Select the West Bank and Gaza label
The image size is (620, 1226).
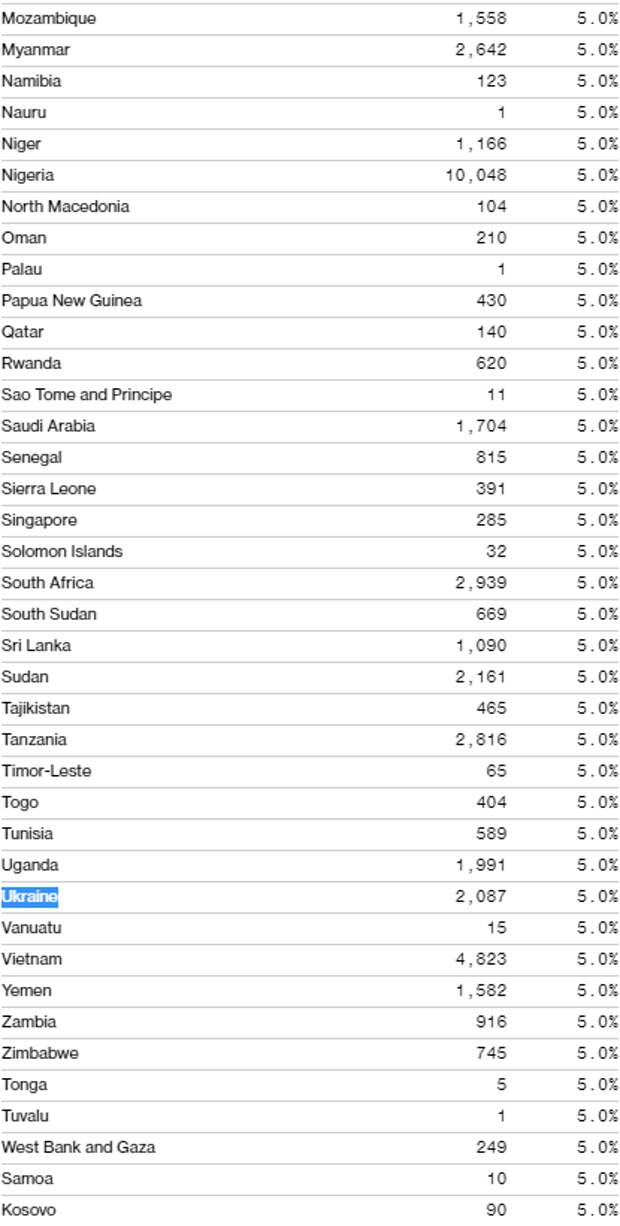[78, 1147]
